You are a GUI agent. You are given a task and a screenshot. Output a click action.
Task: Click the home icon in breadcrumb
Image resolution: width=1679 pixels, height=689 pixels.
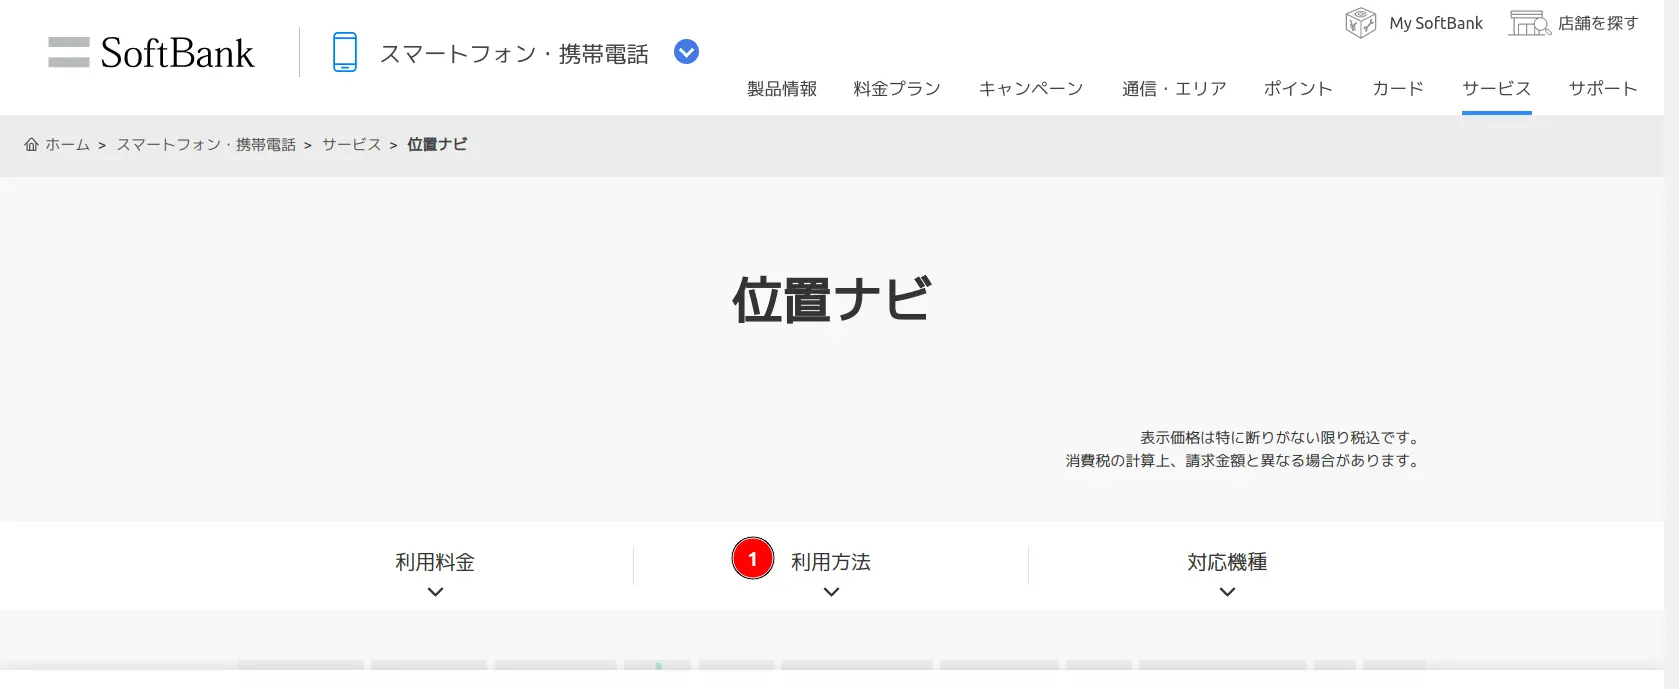pyautogui.click(x=32, y=145)
